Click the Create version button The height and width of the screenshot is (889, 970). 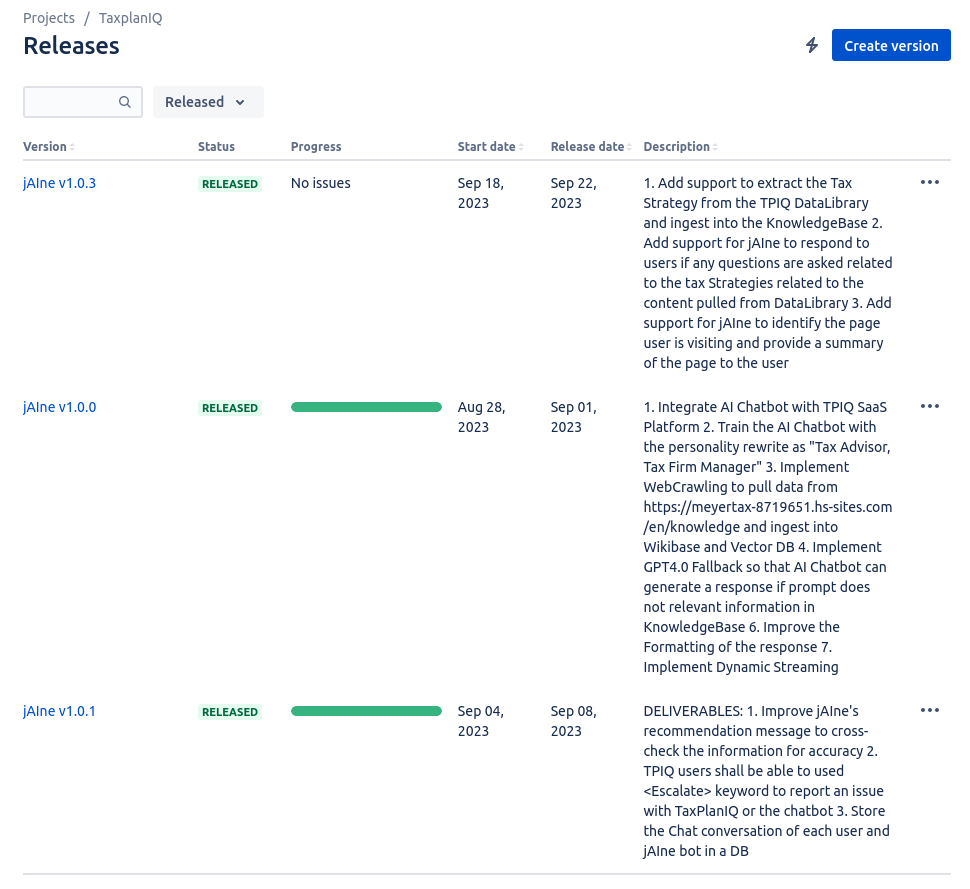891,45
